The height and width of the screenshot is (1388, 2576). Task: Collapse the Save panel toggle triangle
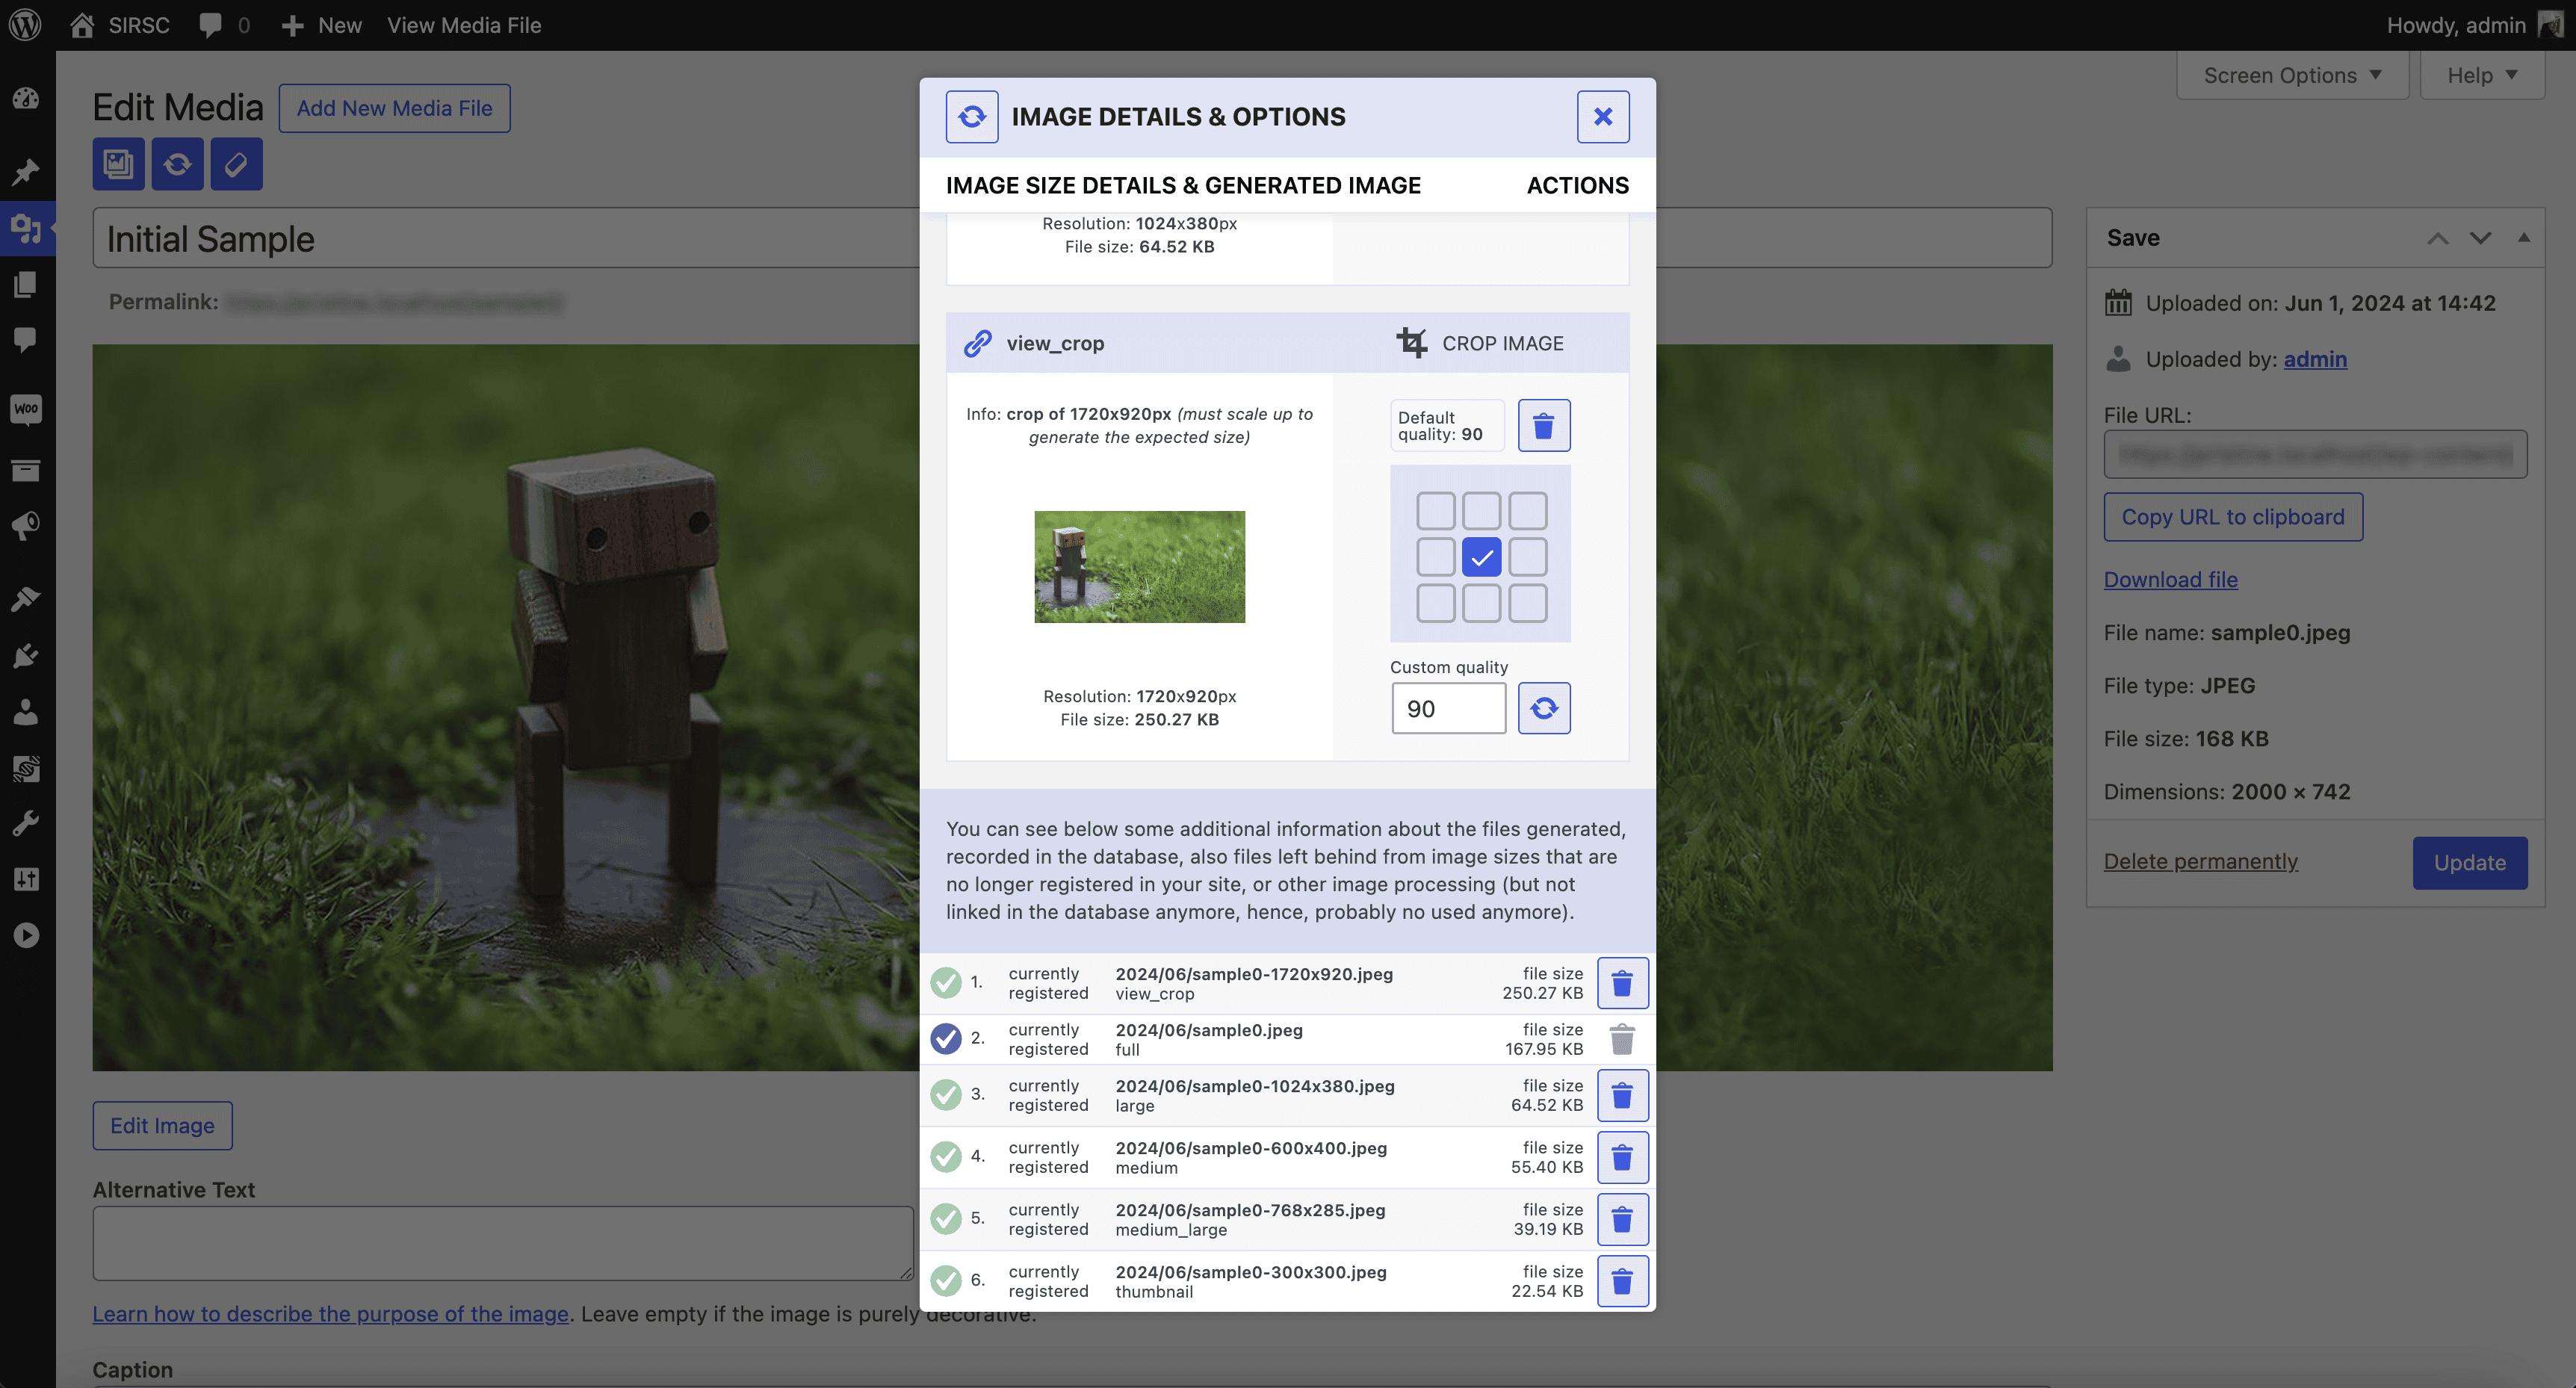[2523, 238]
